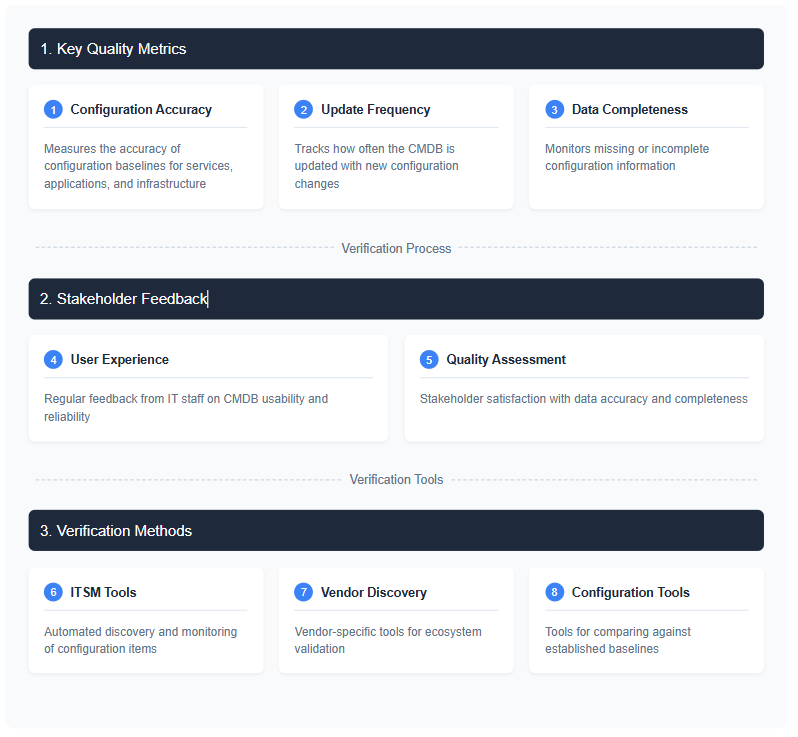The height and width of the screenshot is (737, 798).
Task: Click the number 6 badge beside ITSM Tools
Action: click(x=53, y=593)
